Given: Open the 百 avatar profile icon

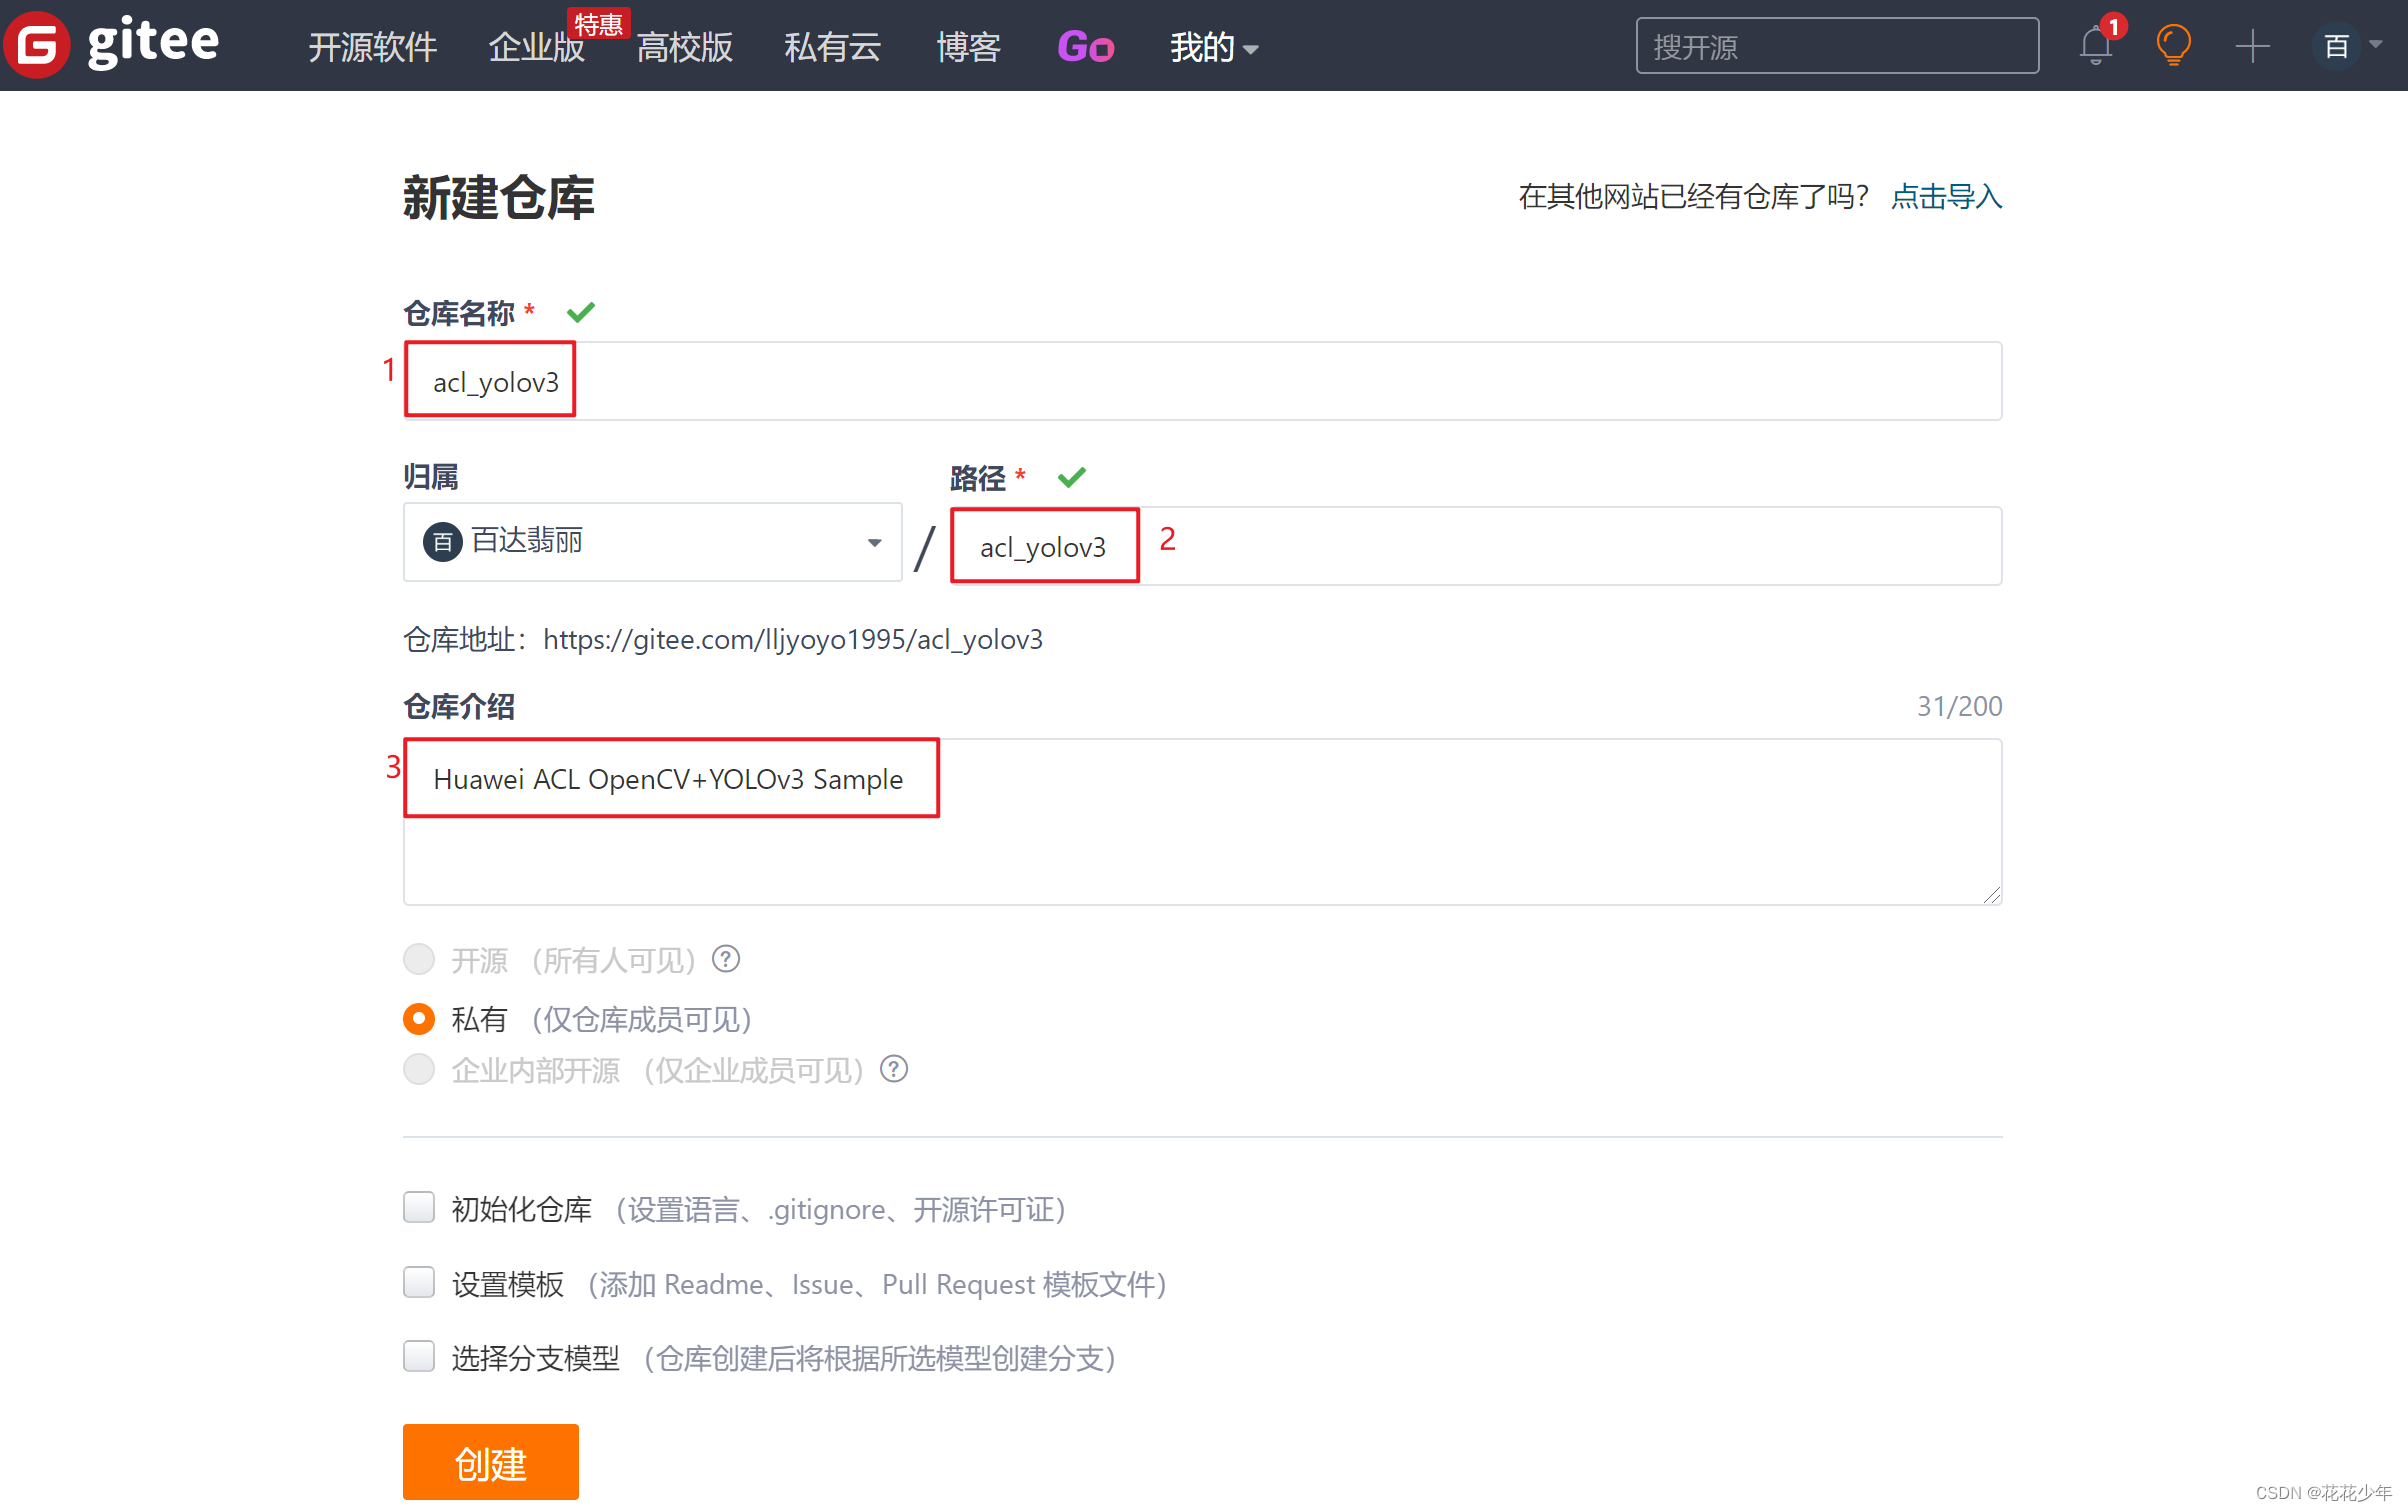Looking at the screenshot, I should tap(2335, 45).
